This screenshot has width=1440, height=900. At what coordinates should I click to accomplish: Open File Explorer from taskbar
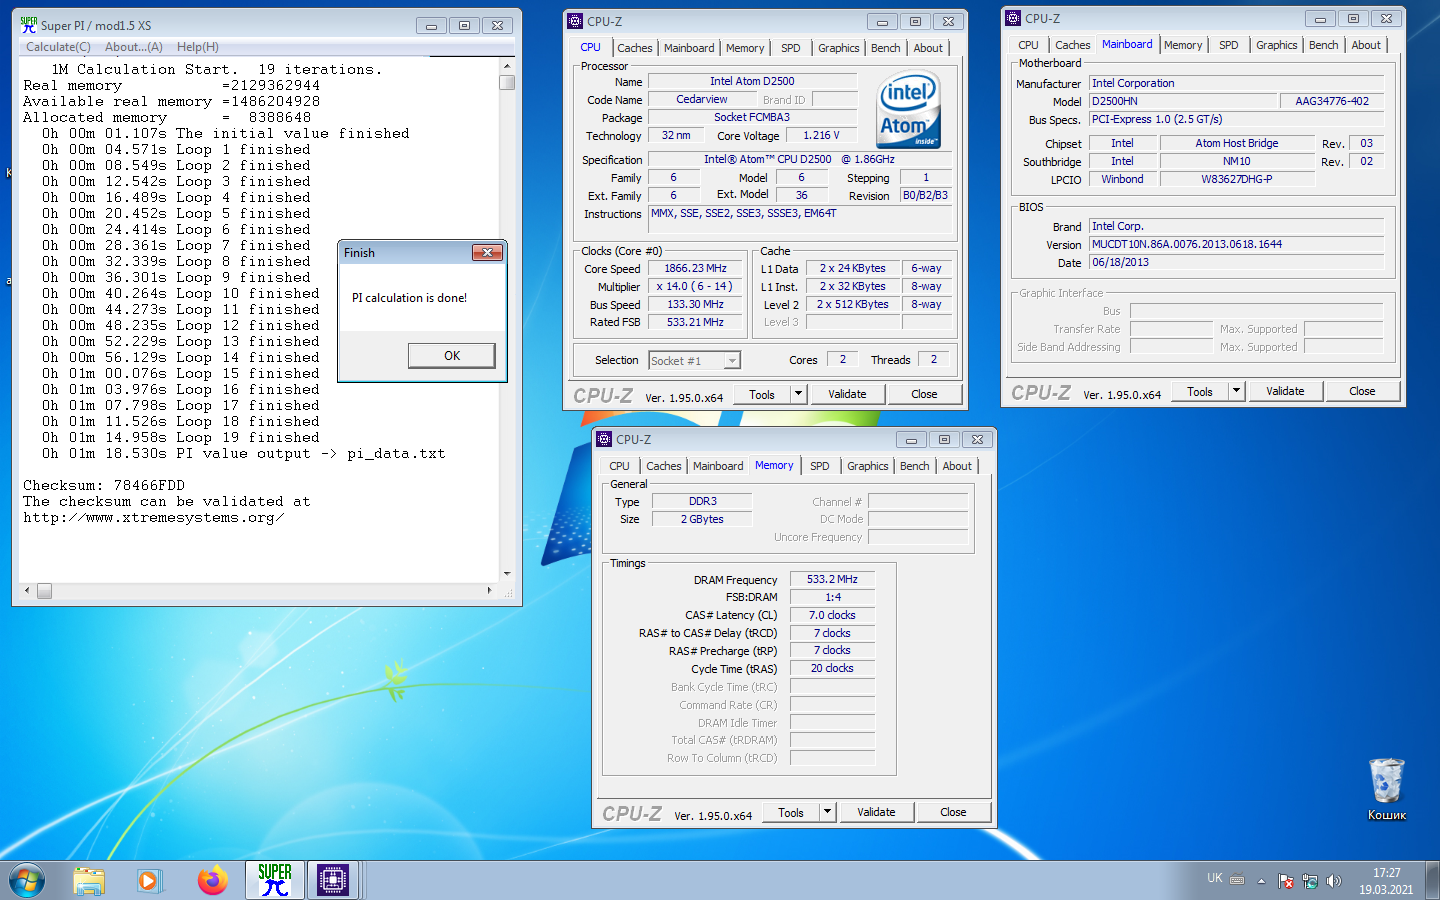pos(89,880)
